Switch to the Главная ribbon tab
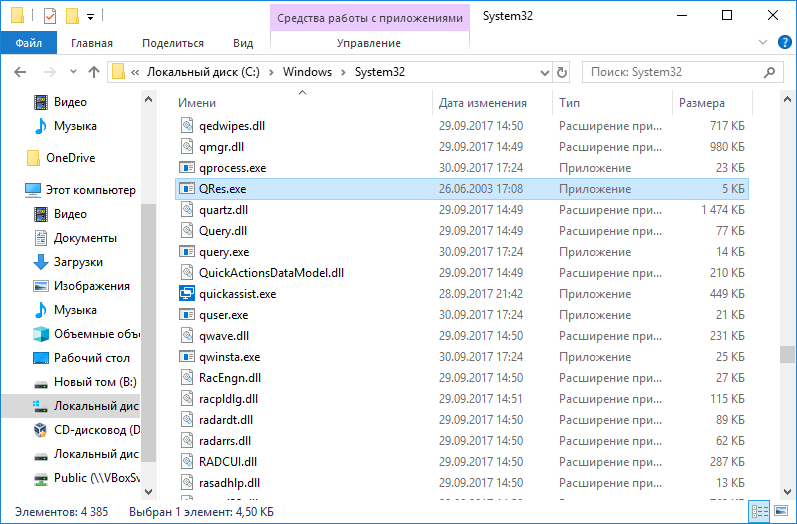Screen dimensions: 797x524 click(x=92, y=43)
